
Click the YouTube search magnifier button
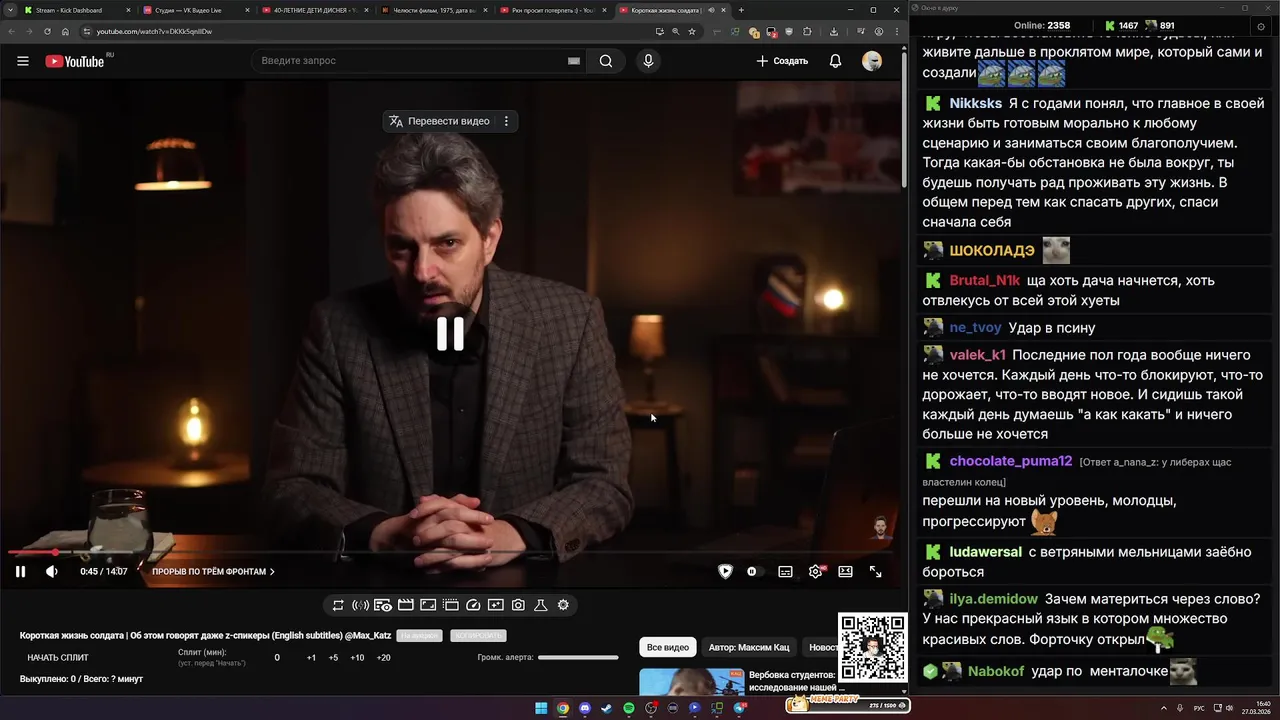click(x=606, y=61)
